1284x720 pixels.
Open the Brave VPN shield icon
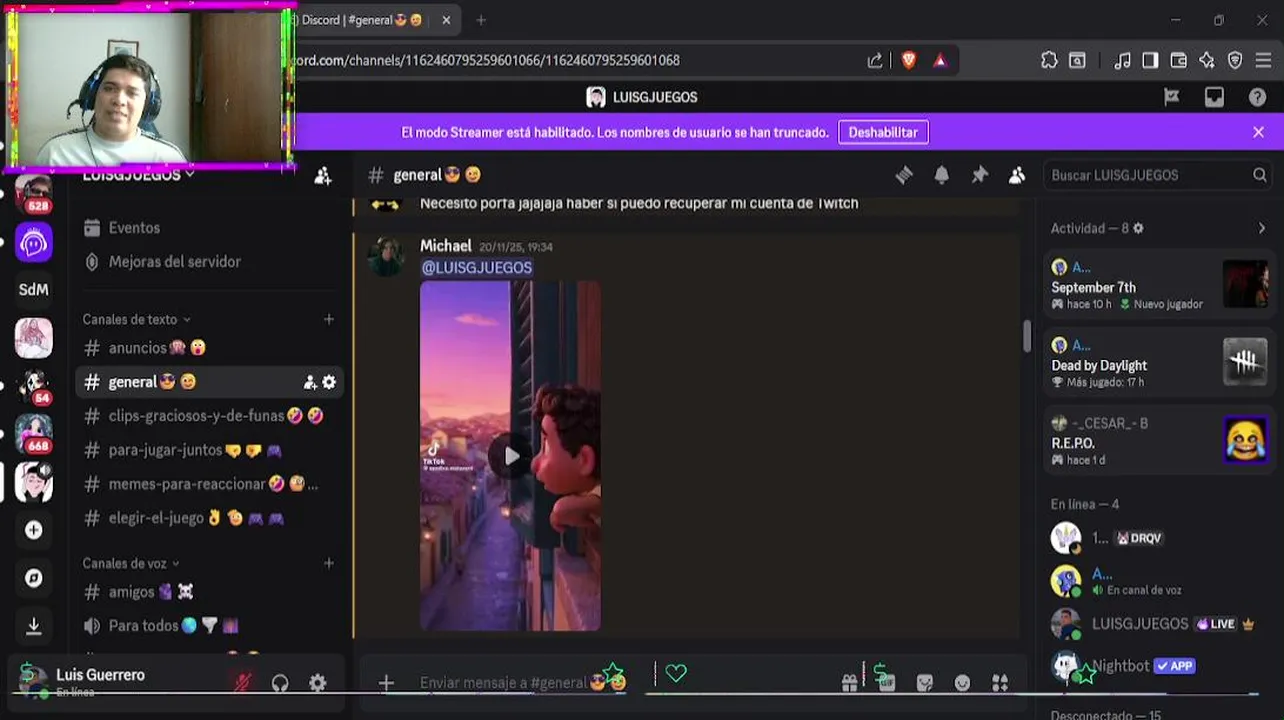(x=1235, y=60)
